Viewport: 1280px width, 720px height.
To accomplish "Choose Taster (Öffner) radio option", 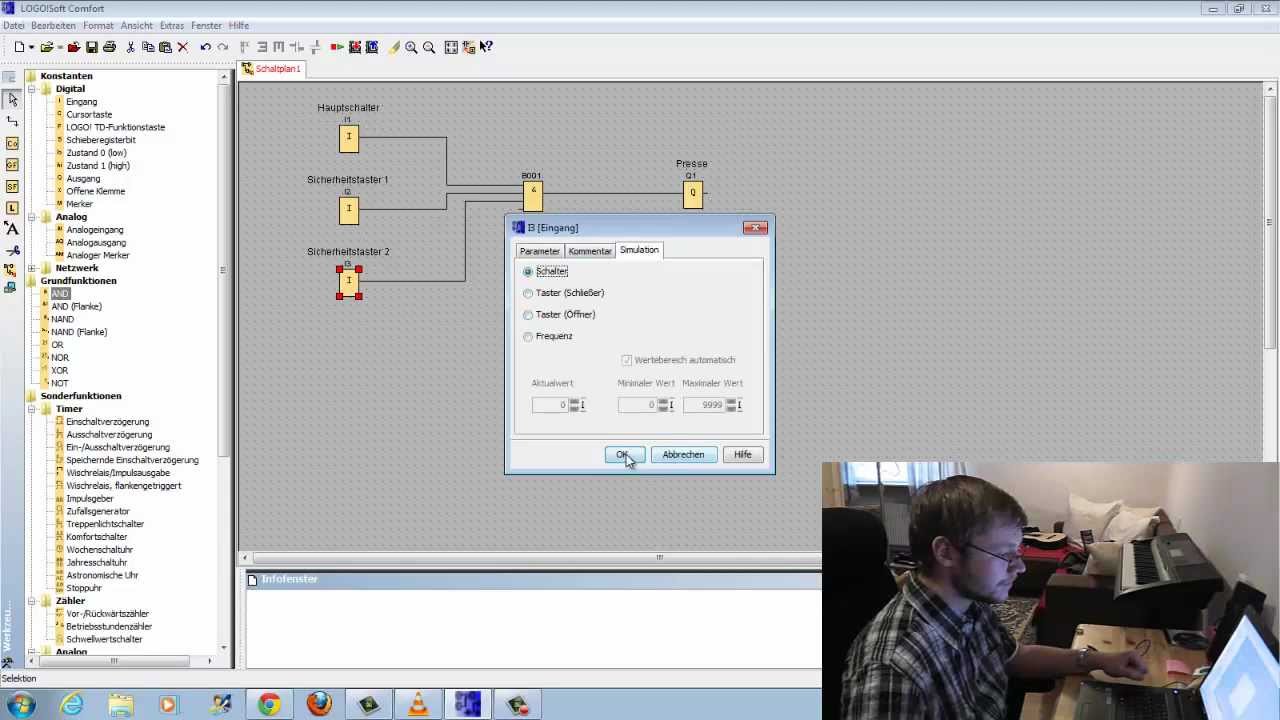I will (x=528, y=314).
